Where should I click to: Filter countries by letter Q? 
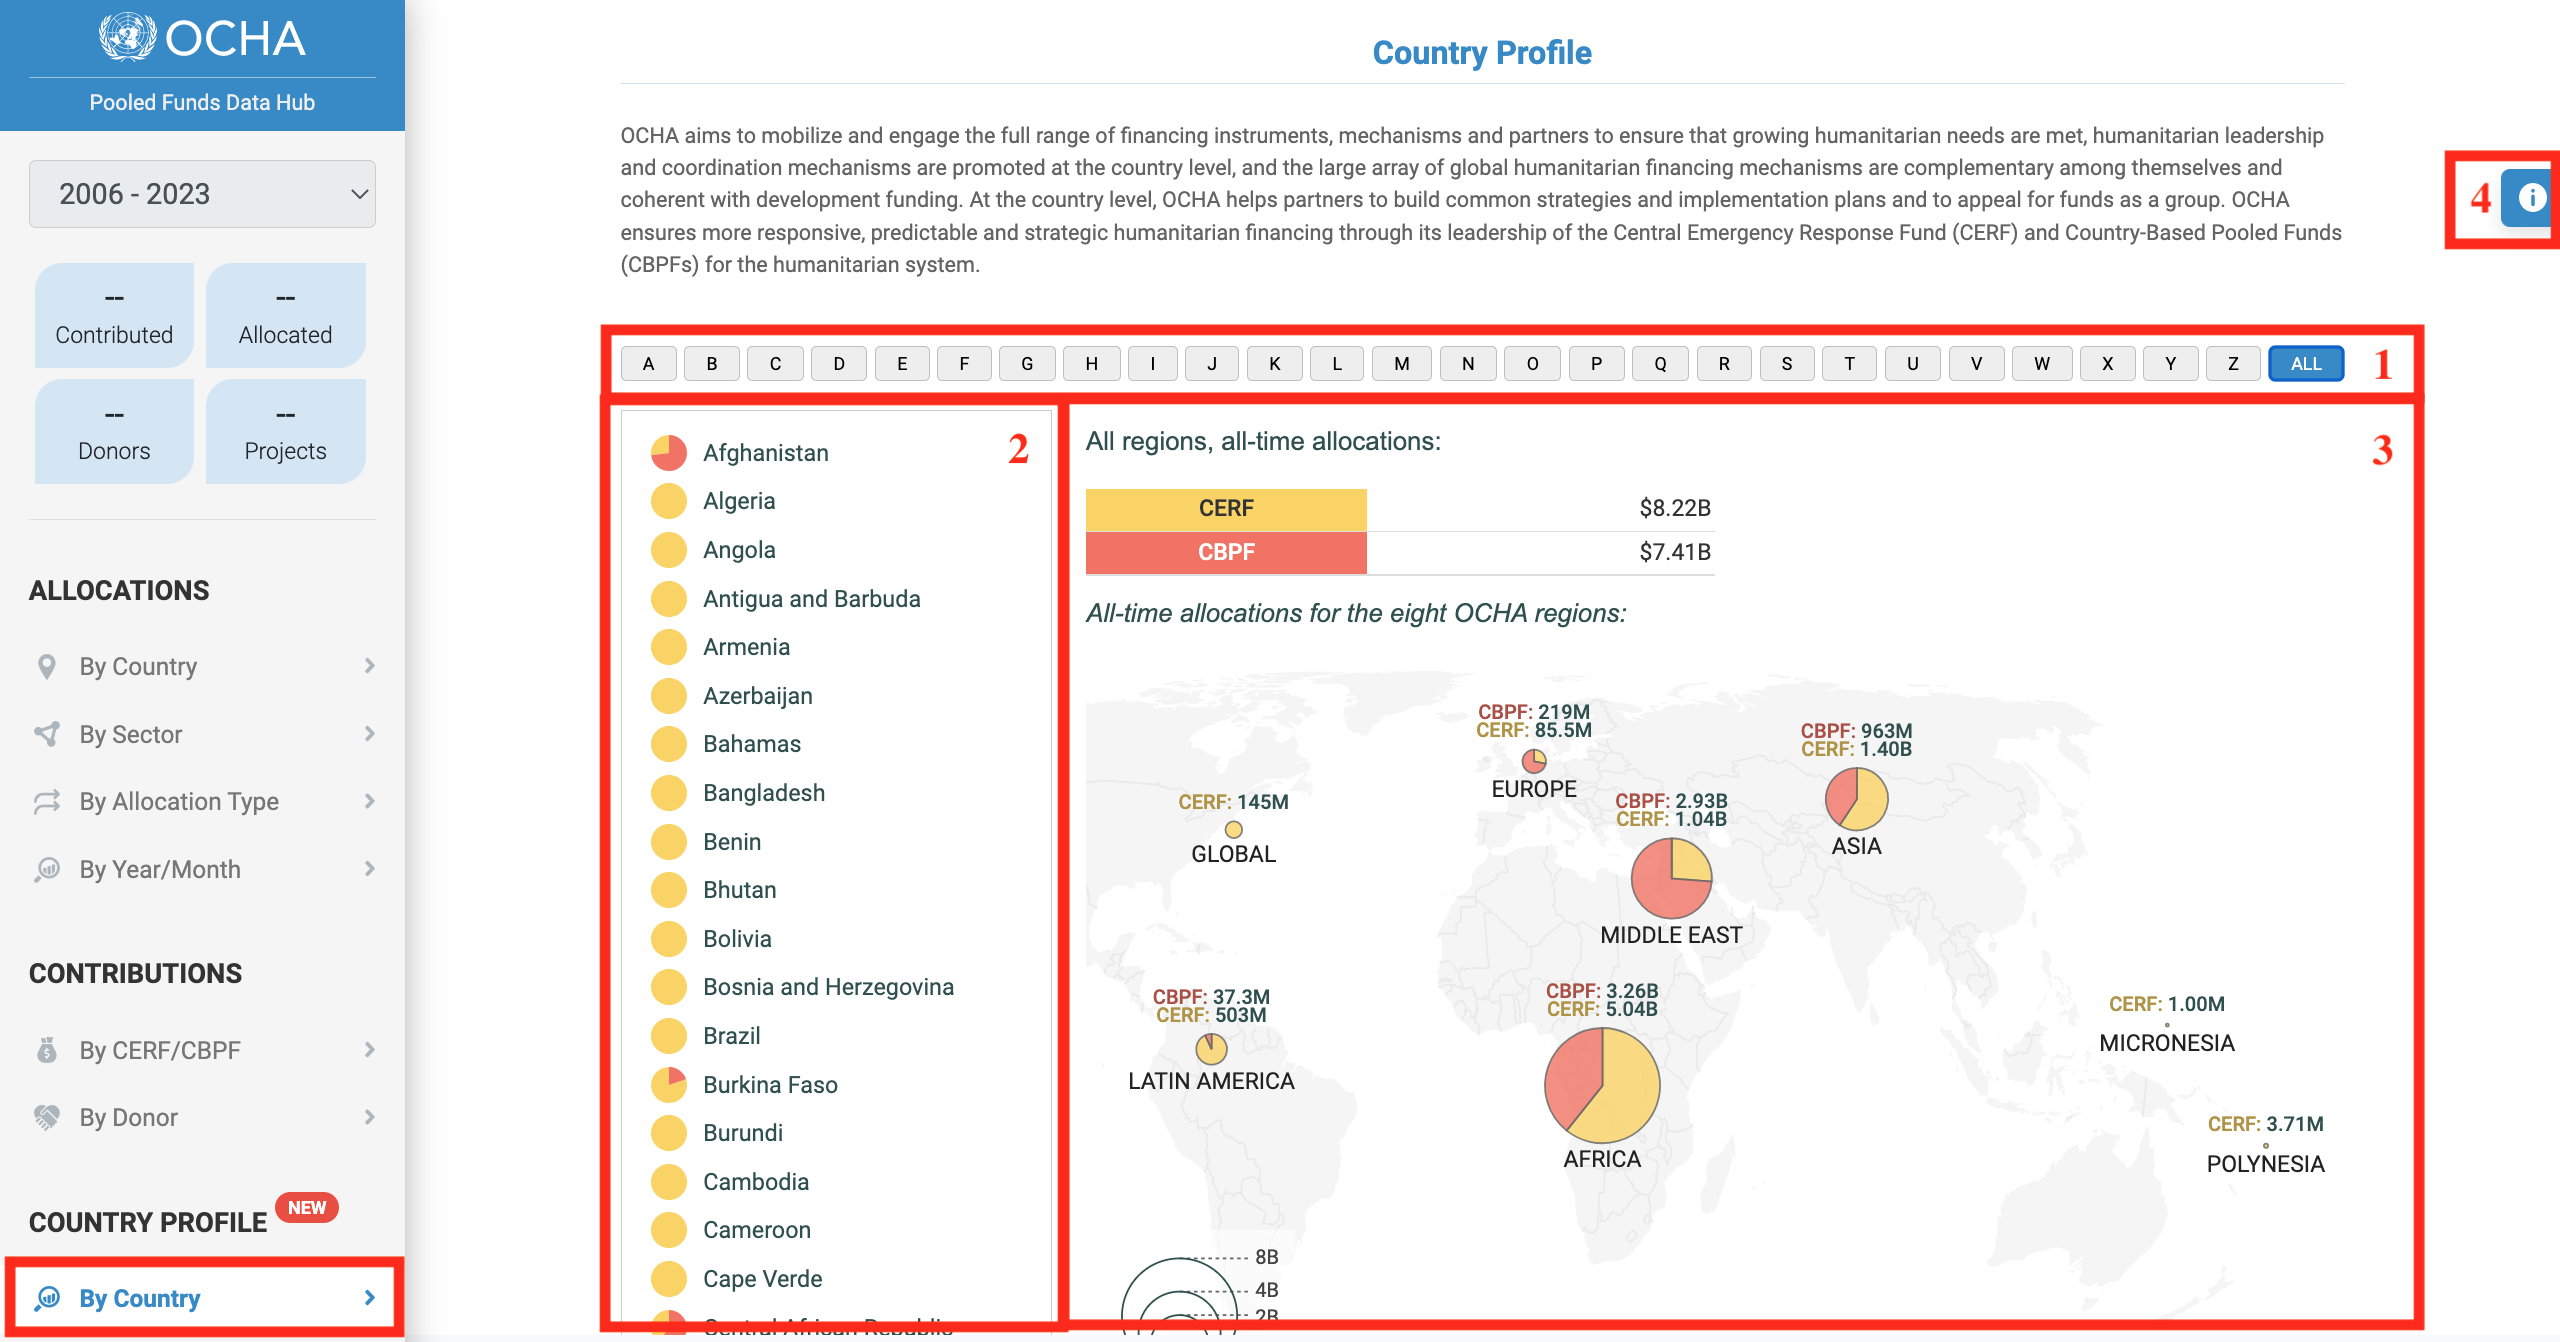pyautogui.click(x=1660, y=364)
